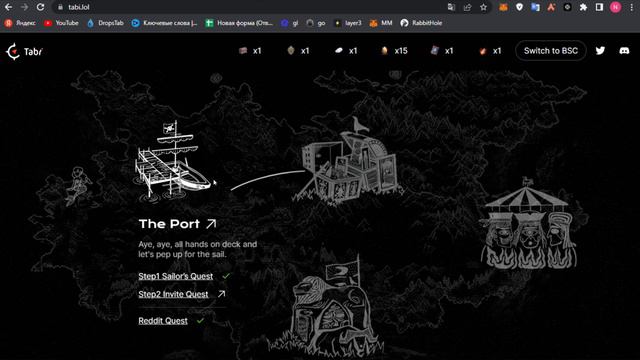Click the circus tent with masks illustration
Image resolution: width=640 pixels, height=360 pixels.
click(x=529, y=223)
